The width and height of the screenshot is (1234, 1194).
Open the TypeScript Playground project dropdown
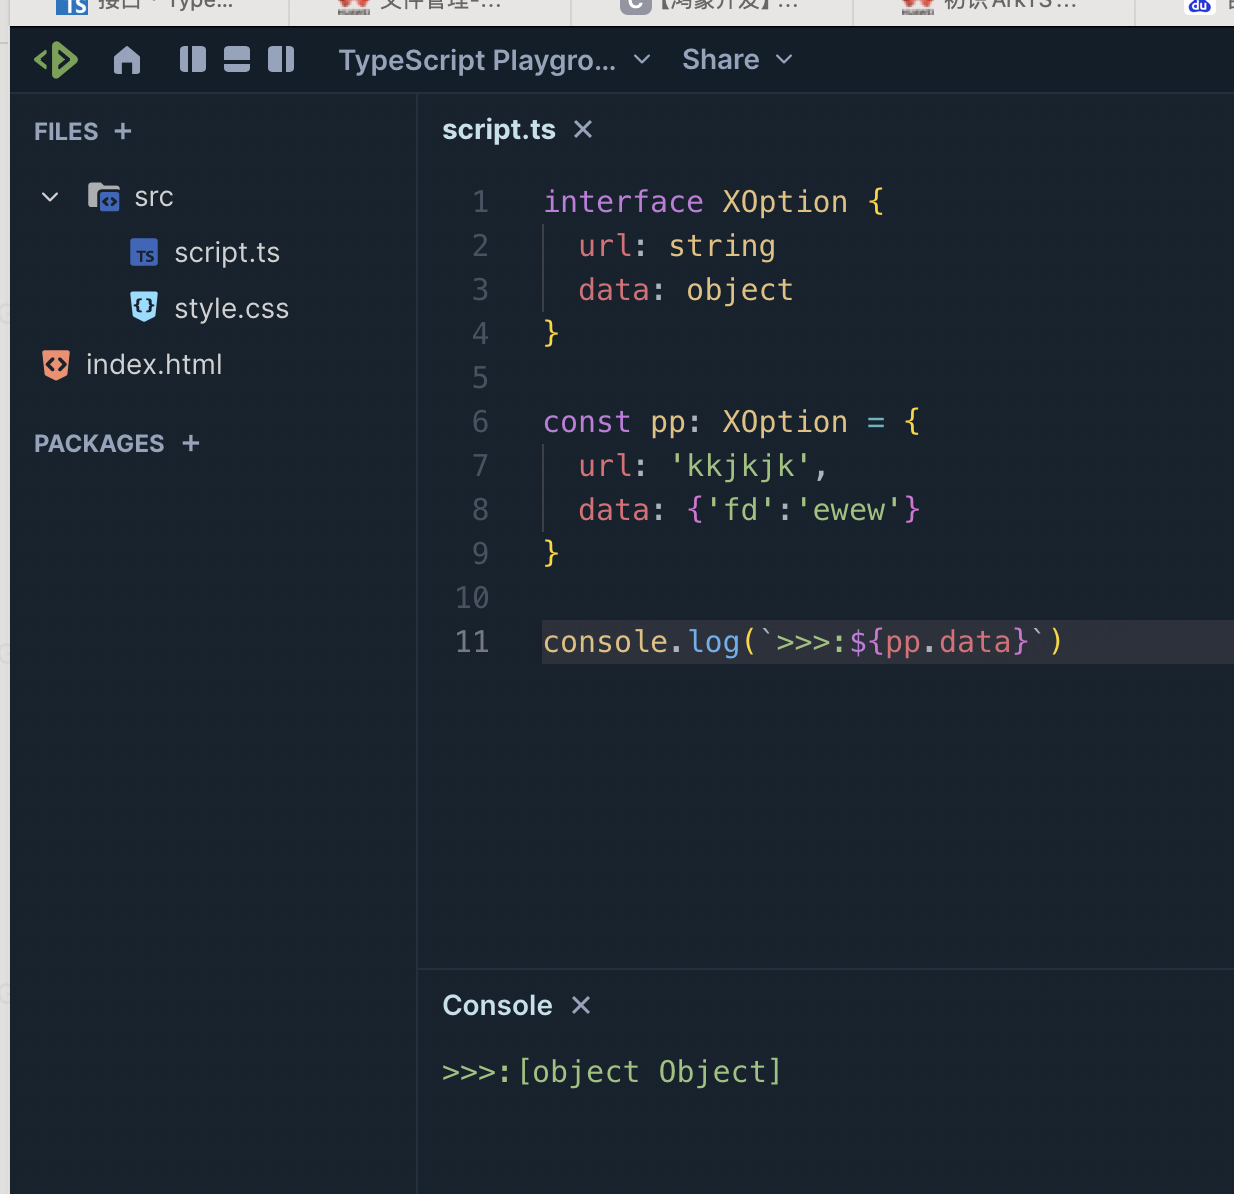click(x=494, y=60)
